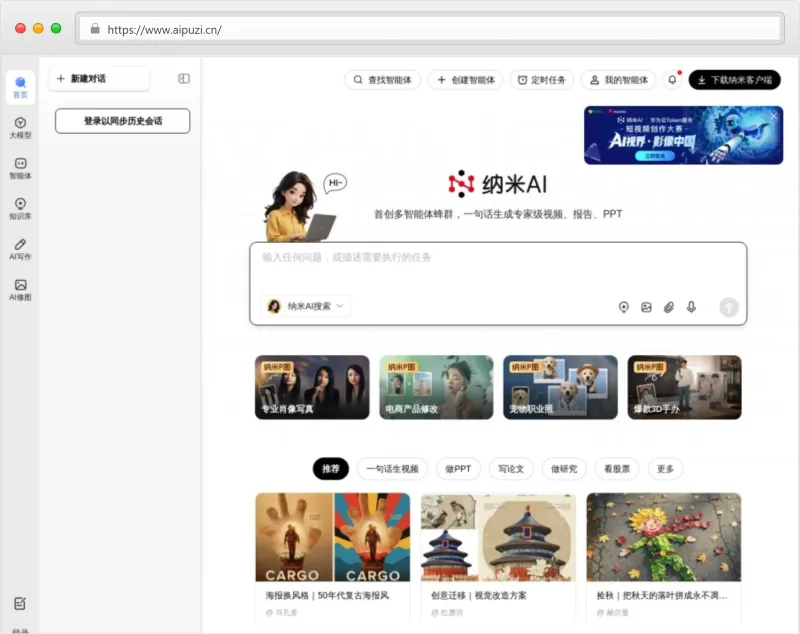
Task: Click the lock icon in the address bar
Action: pyautogui.click(x=95, y=29)
